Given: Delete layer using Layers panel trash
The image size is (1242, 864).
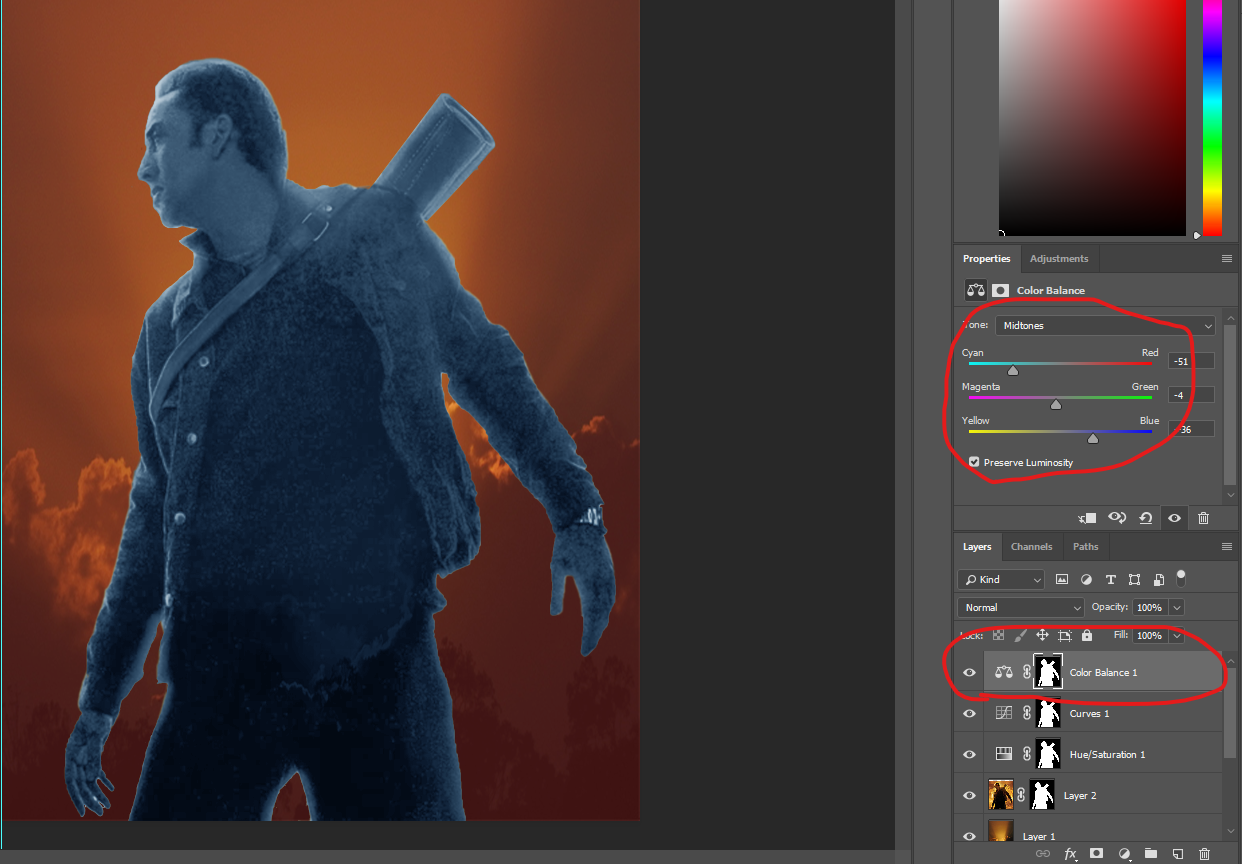Looking at the screenshot, I should click(x=1204, y=854).
